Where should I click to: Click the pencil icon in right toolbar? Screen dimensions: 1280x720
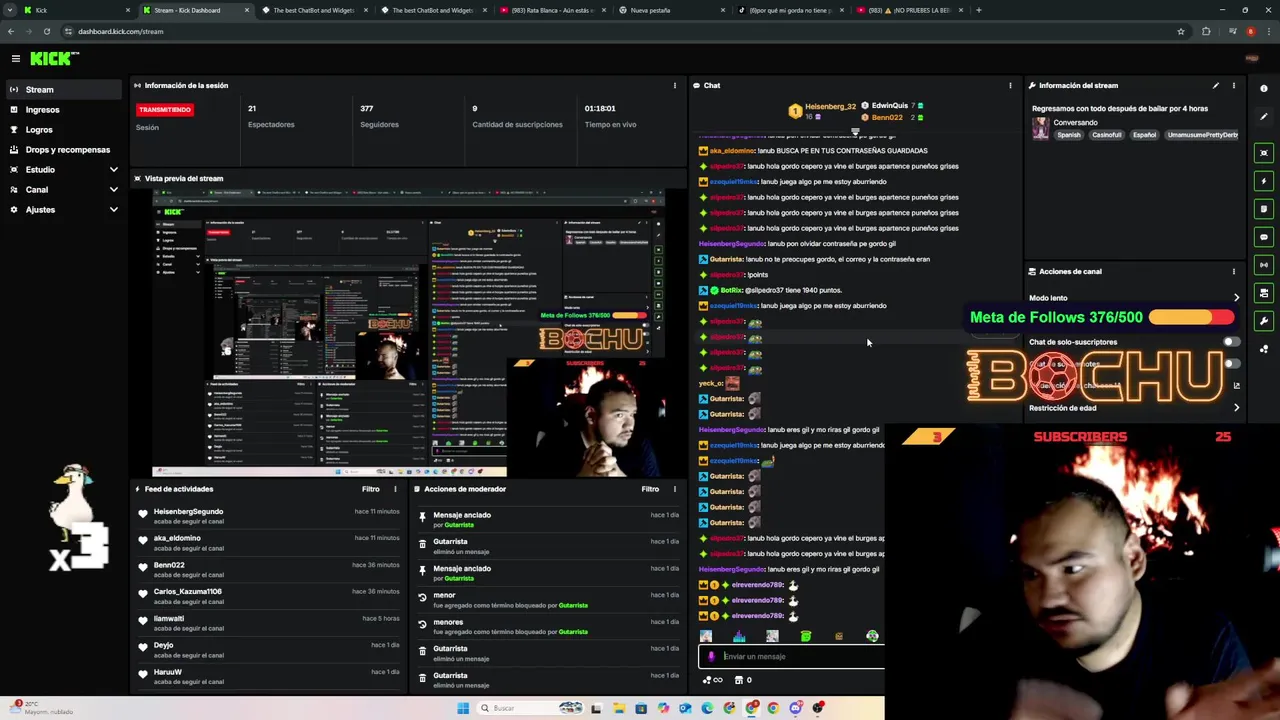tap(1264, 117)
